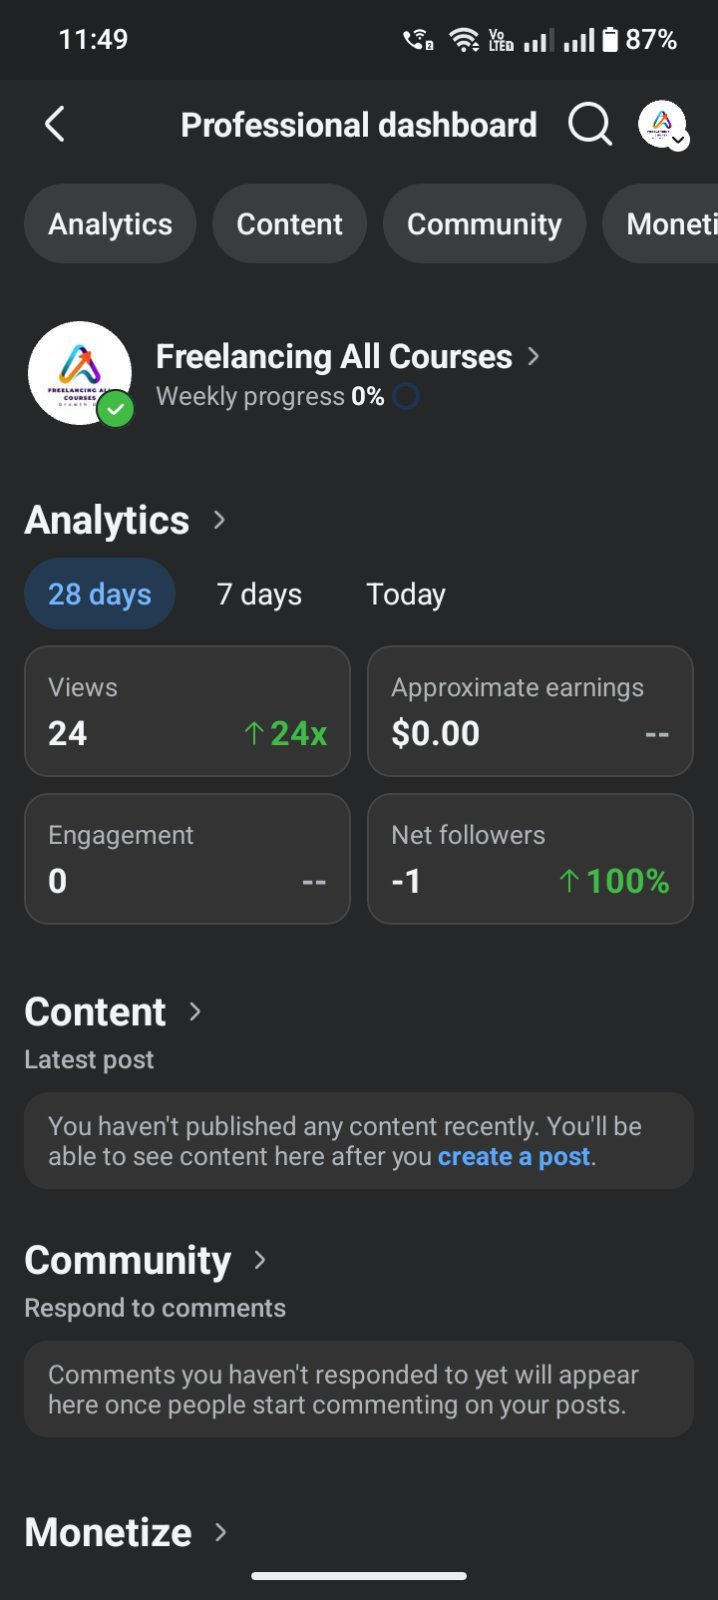This screenshot has height=1600, width=718.
Task: Tap the back arrow icon
Action: point(55,125)
